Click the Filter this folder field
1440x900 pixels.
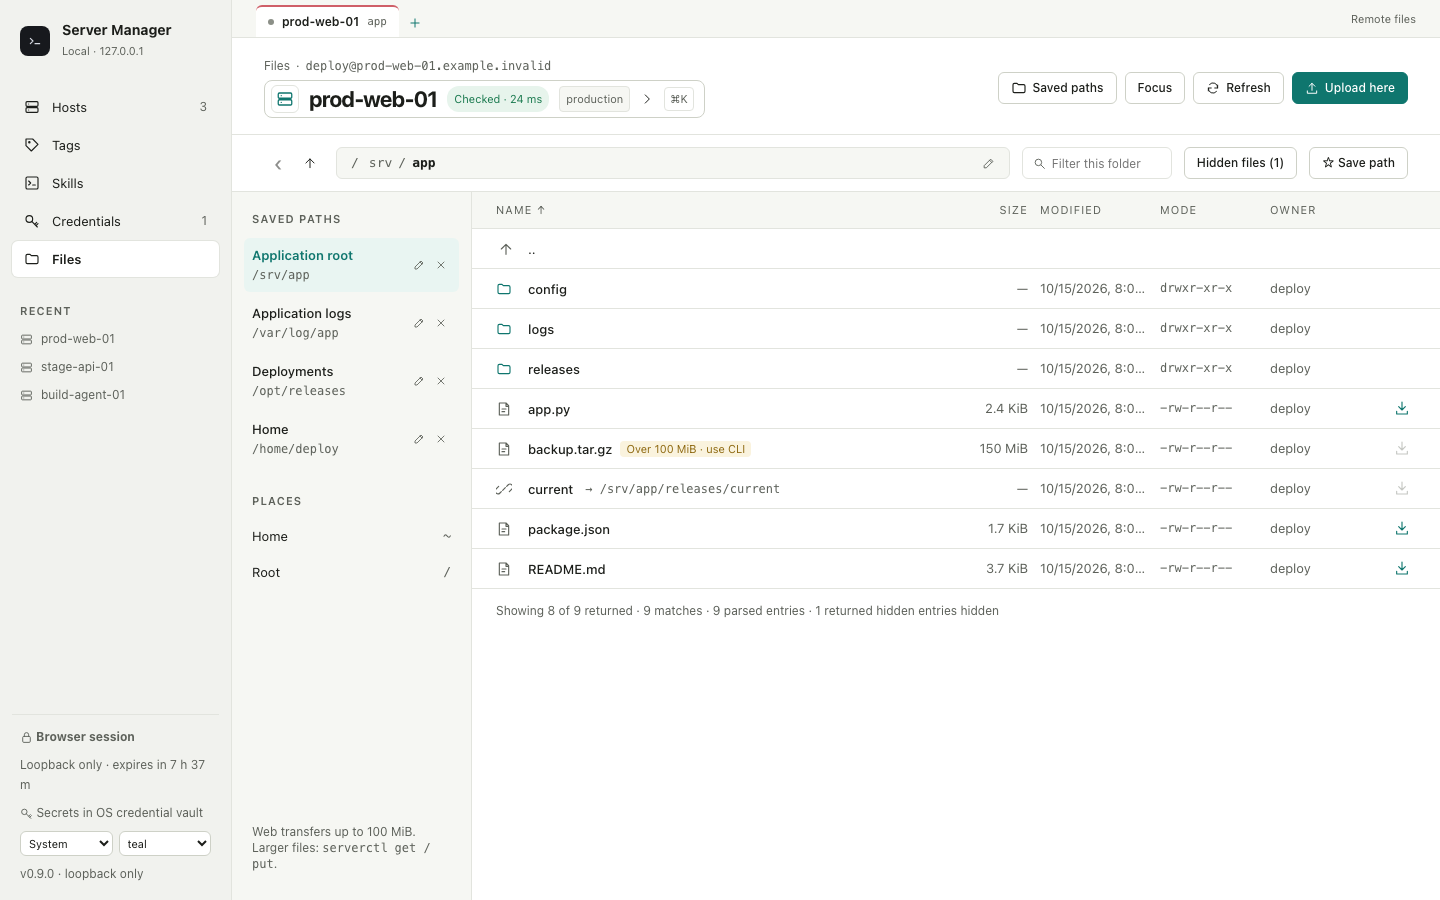click(x=1097, y=163)
